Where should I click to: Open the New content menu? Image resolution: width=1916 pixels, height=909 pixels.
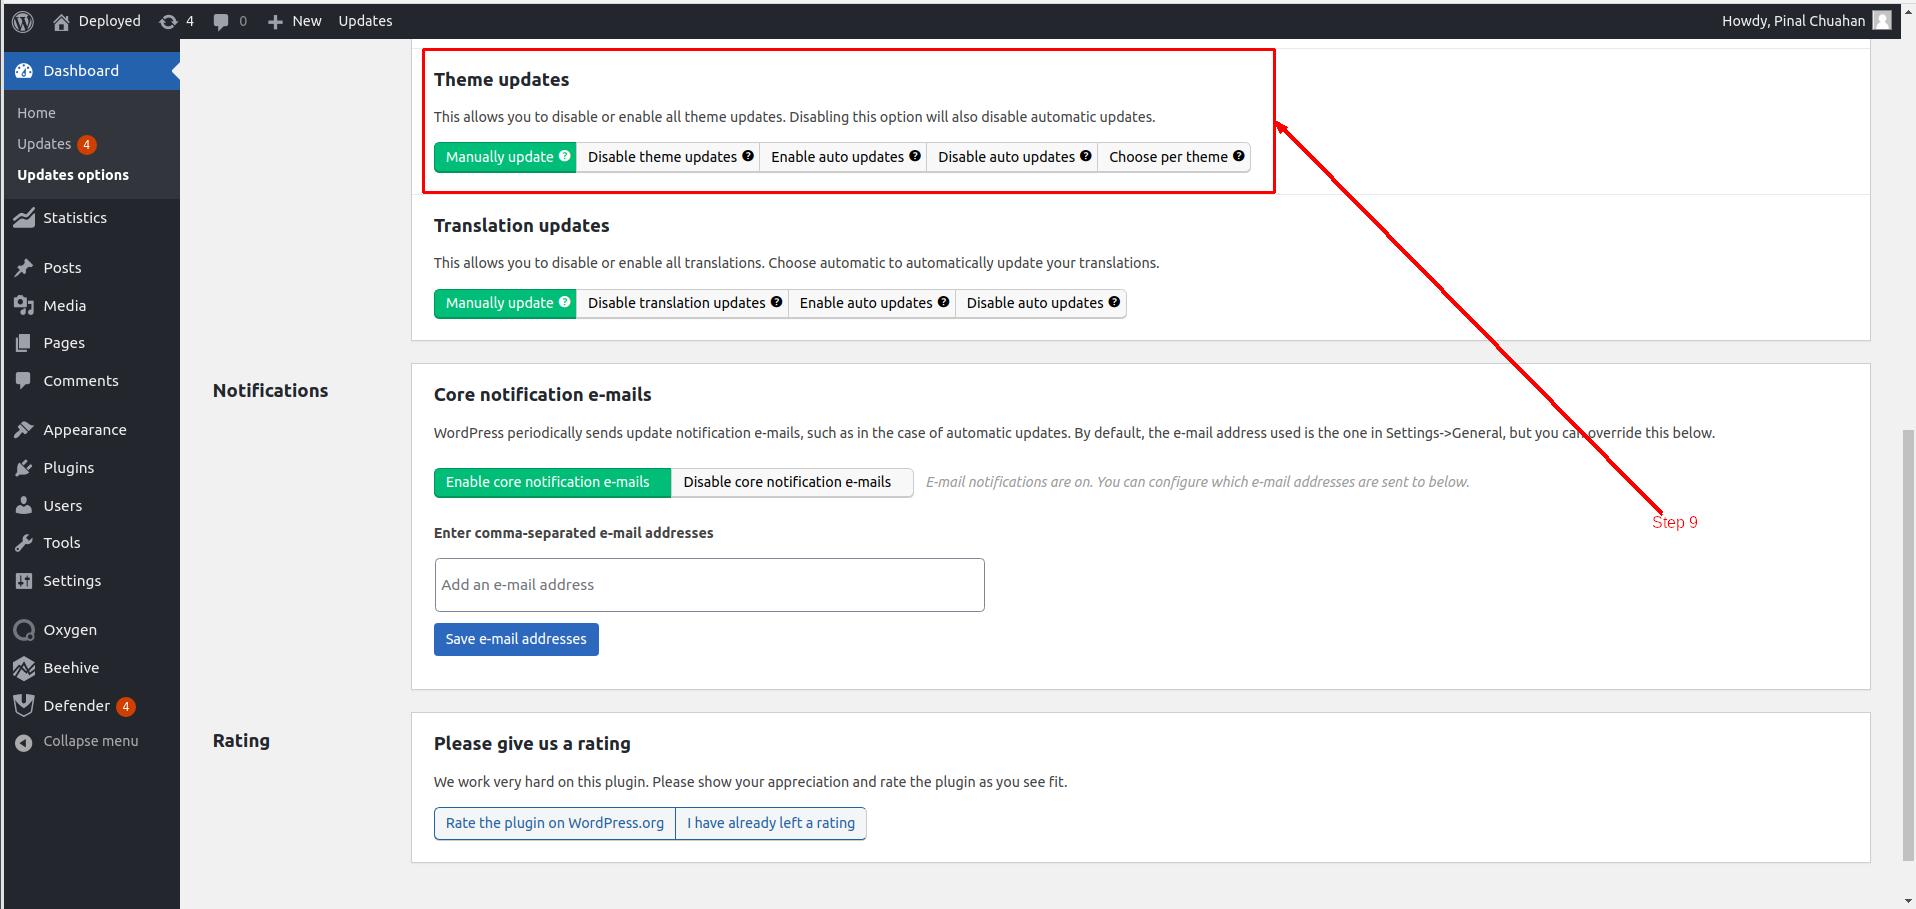(295, 21)
